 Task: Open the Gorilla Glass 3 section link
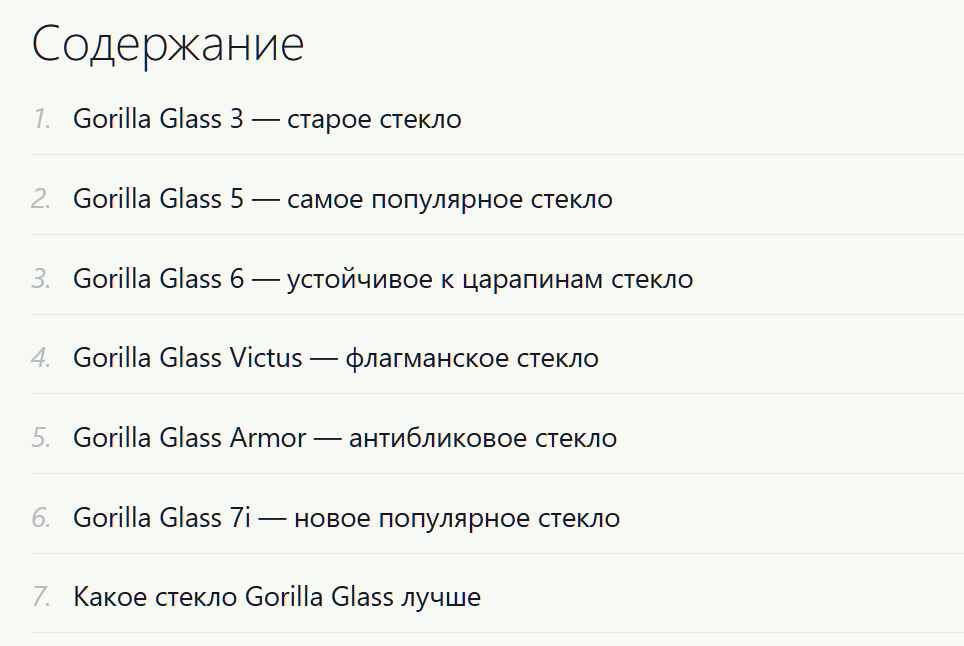tap(267, 119)
